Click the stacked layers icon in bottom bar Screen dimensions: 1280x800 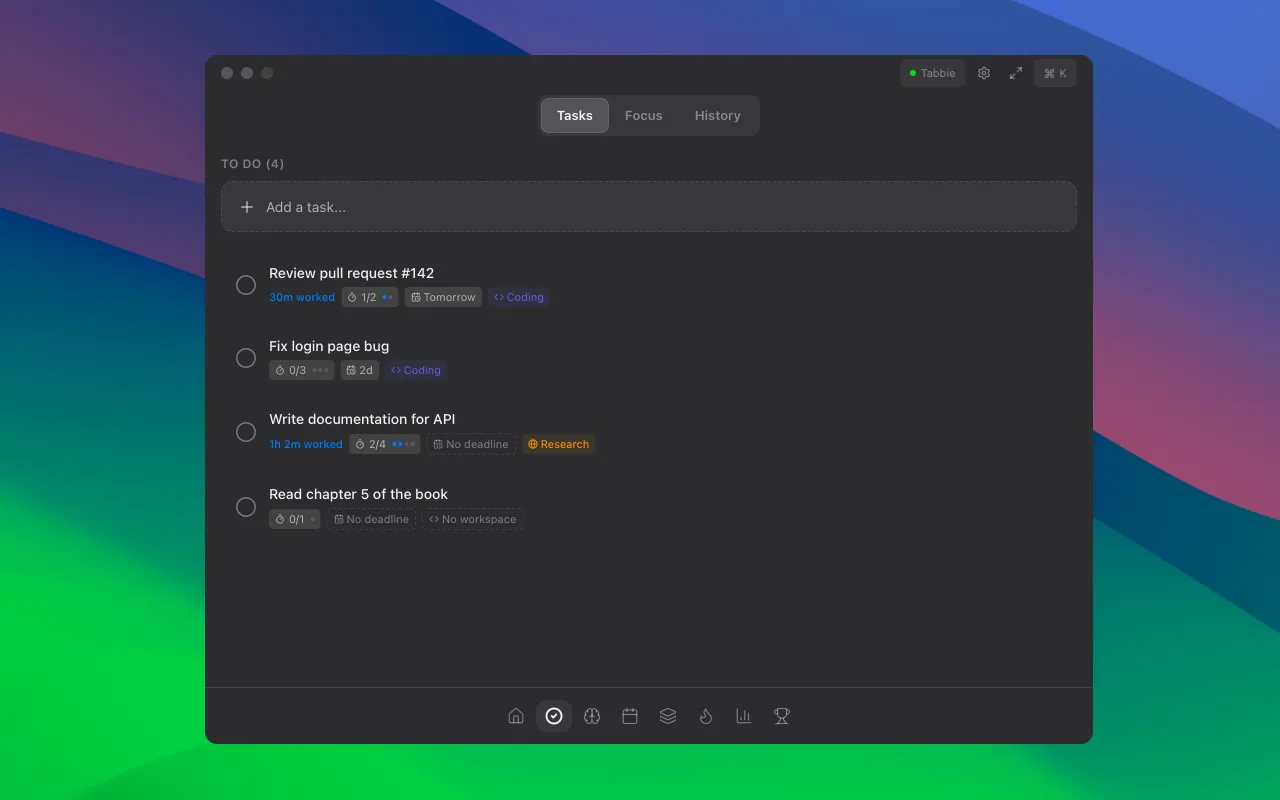click(668, 716)
